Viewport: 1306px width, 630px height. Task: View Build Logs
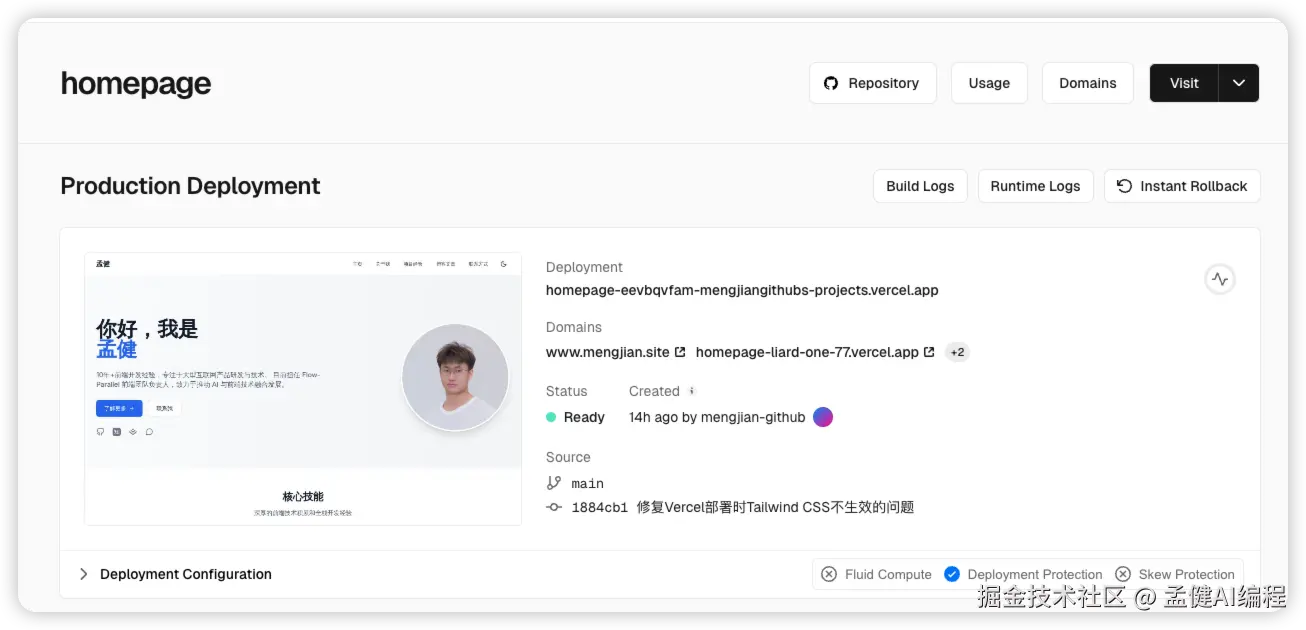pos(920,186)
